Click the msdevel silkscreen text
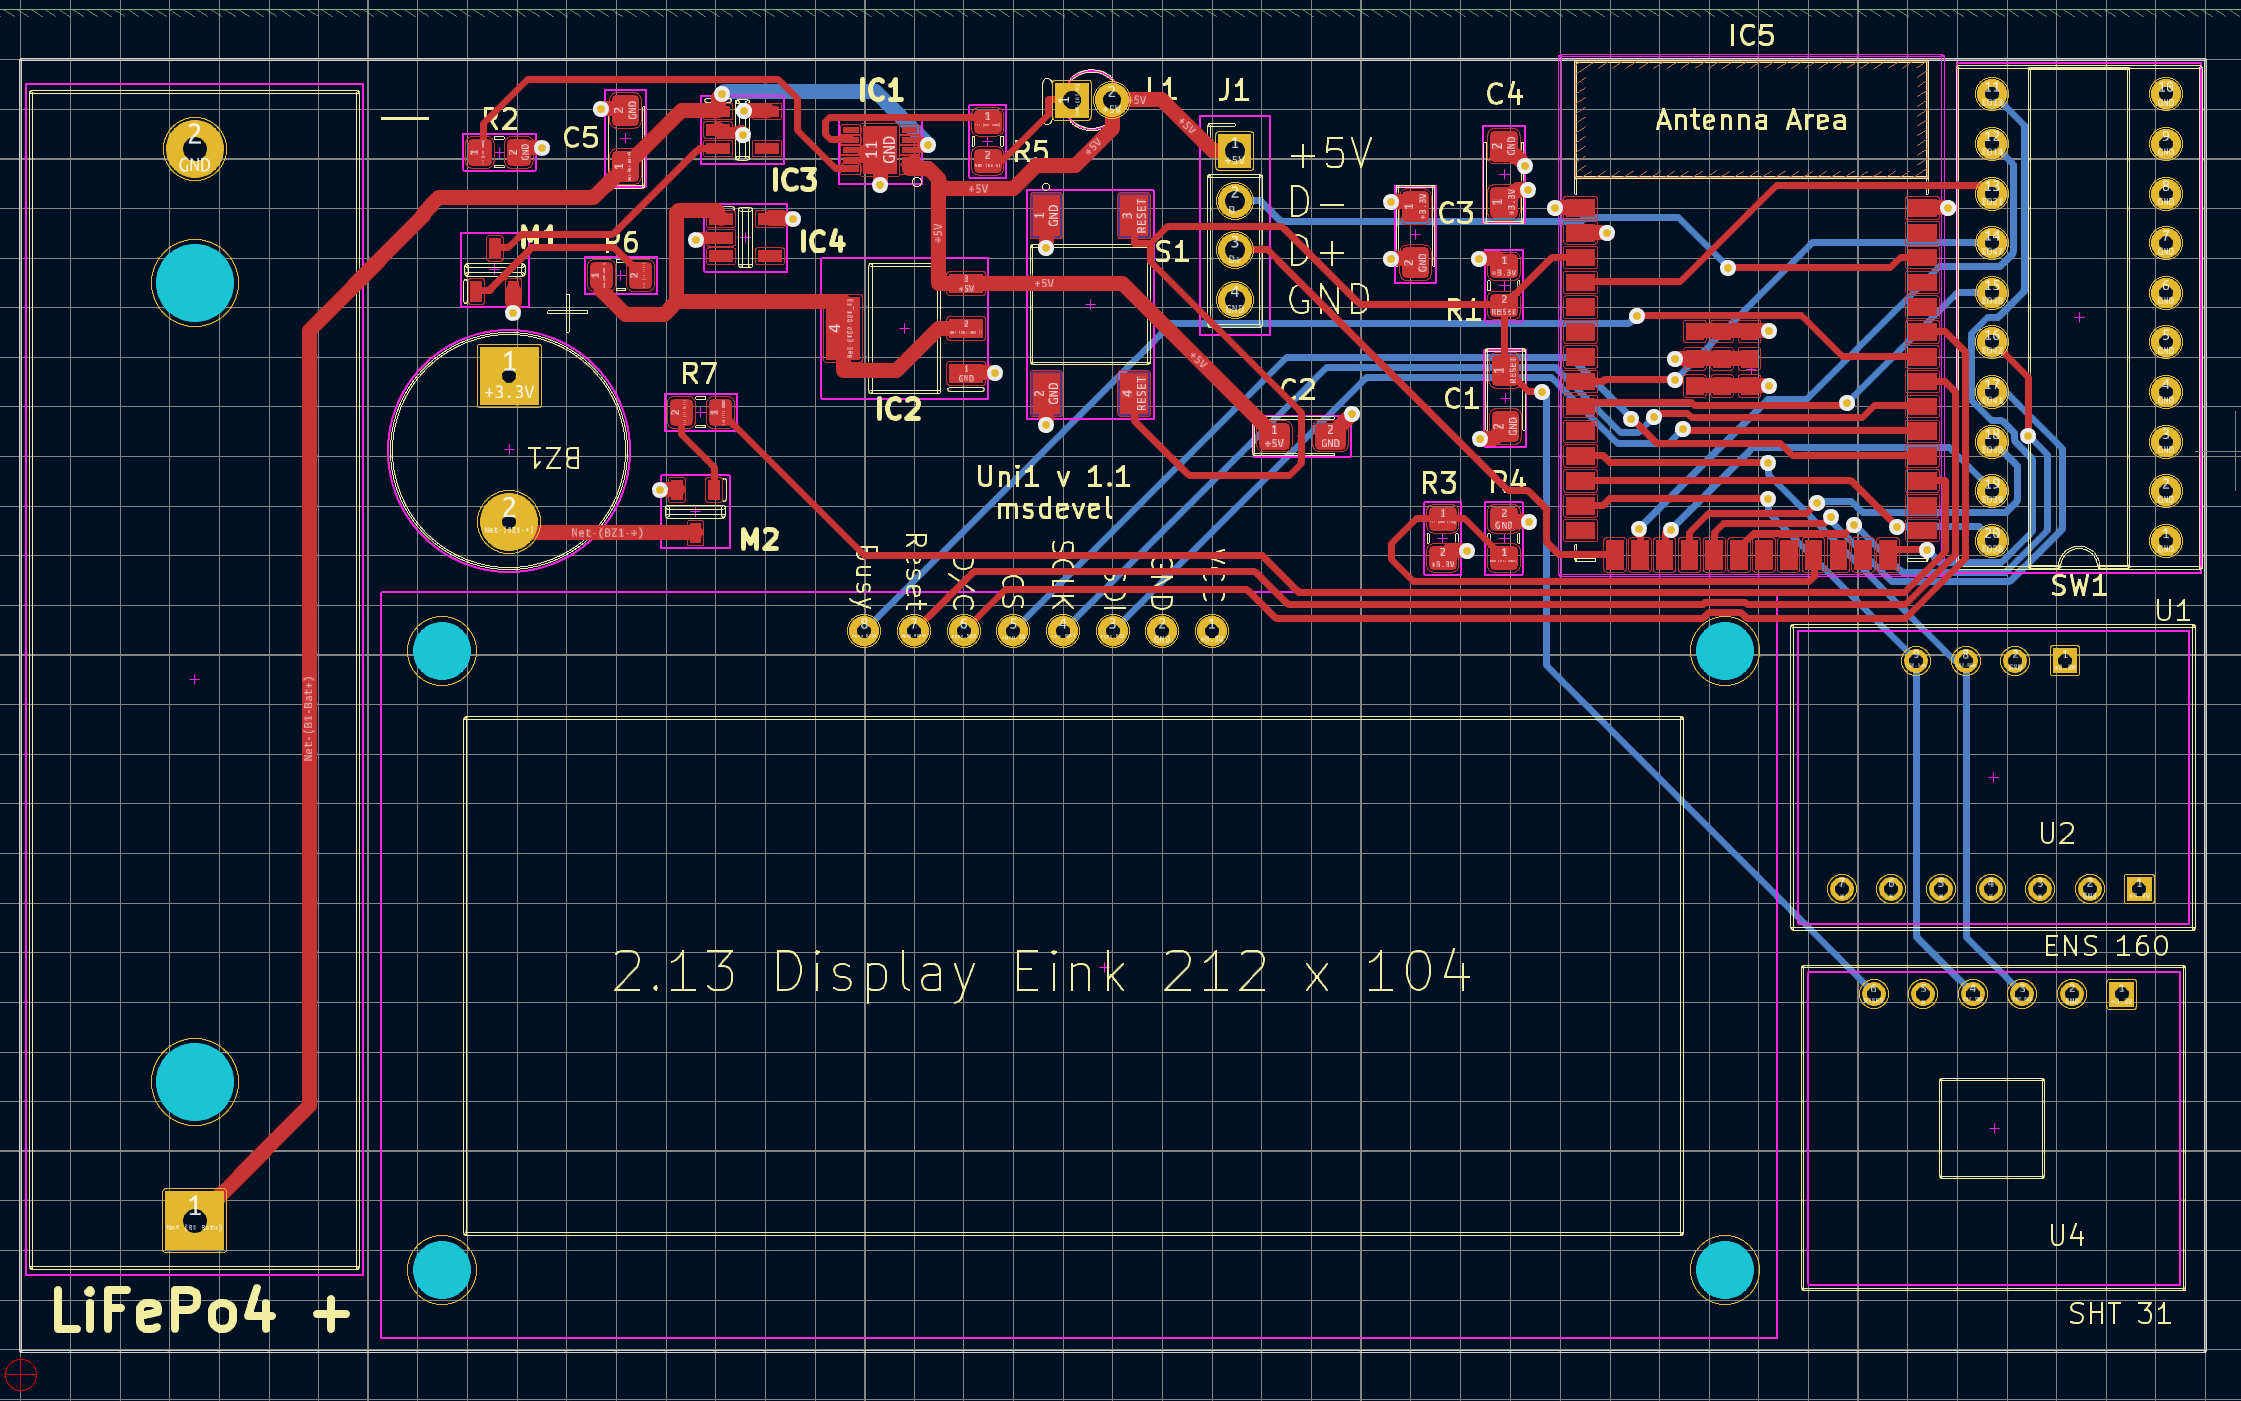2241x1401 pixels. click(x=1054, y=510)
